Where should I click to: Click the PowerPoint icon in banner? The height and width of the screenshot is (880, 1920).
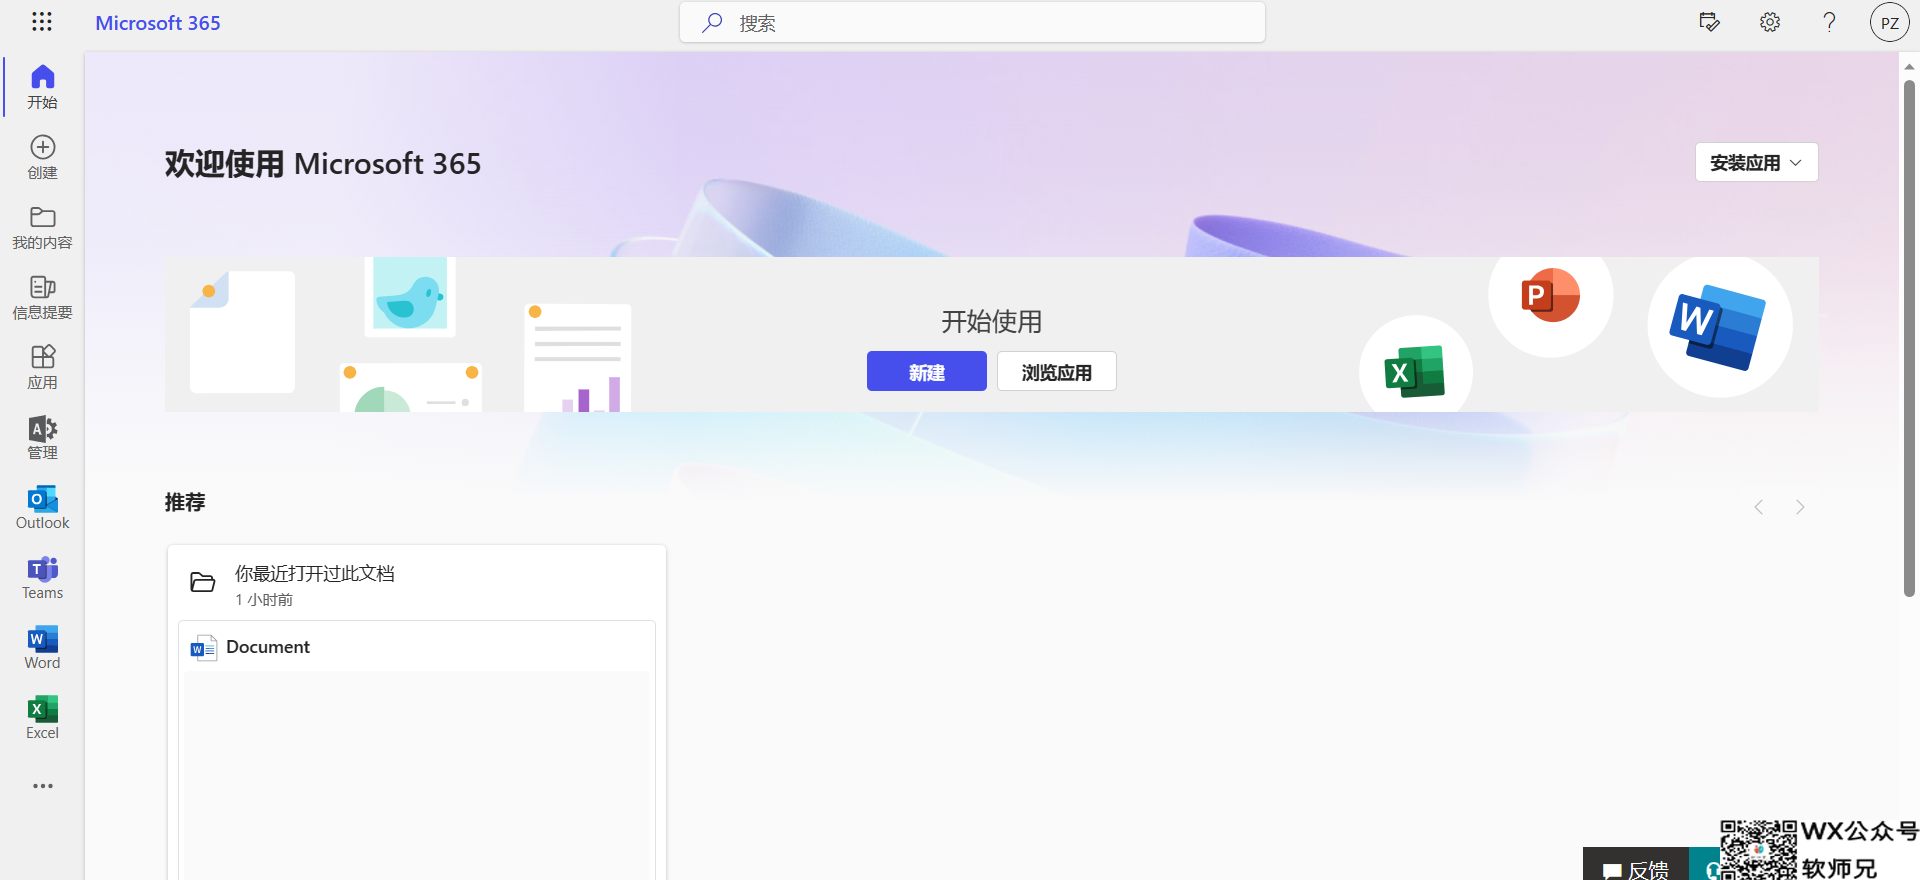[x=1550, y=295]
